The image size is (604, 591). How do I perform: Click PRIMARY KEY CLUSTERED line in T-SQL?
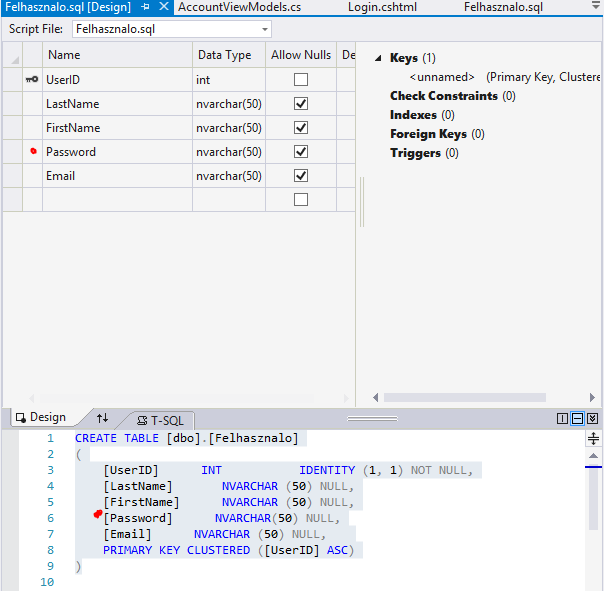tap(228, 550)
